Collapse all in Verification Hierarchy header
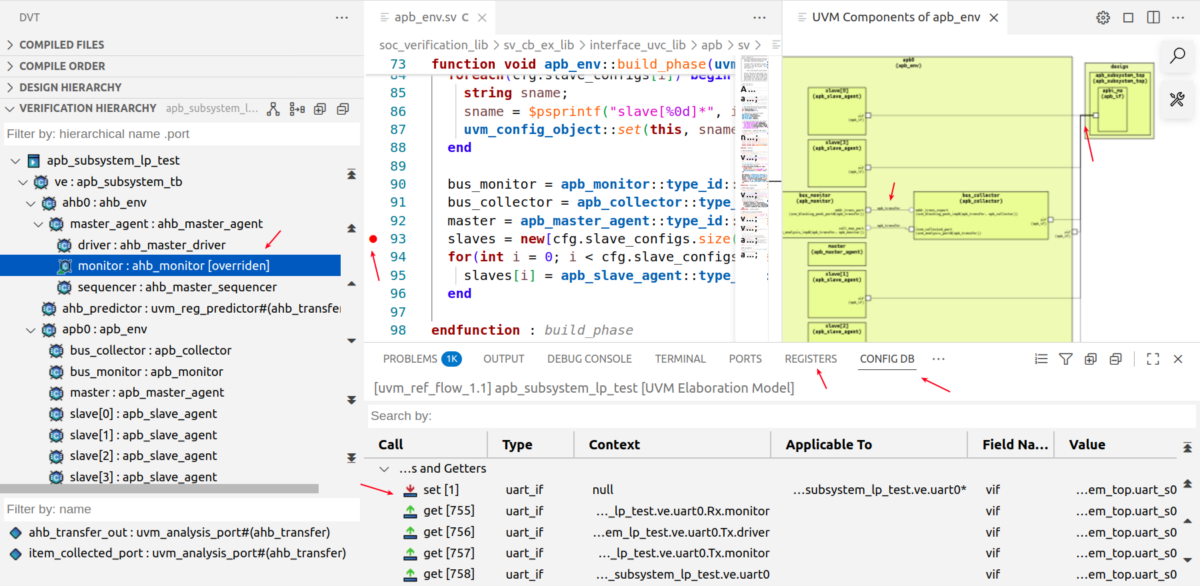Screen dimensions: 1200x586 click(343, 109)
